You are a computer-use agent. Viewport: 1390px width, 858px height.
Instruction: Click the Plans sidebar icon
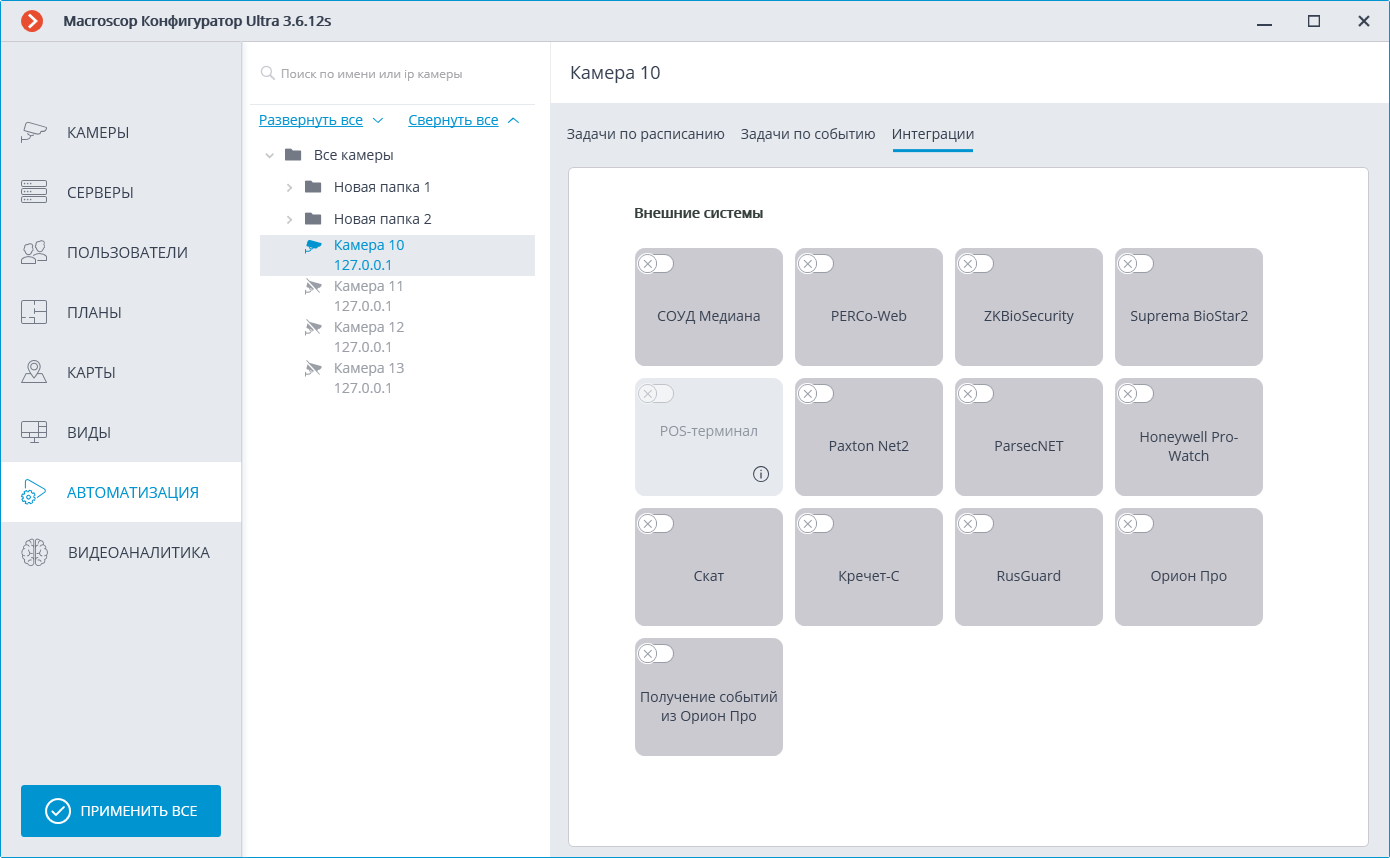pos(34,312)
